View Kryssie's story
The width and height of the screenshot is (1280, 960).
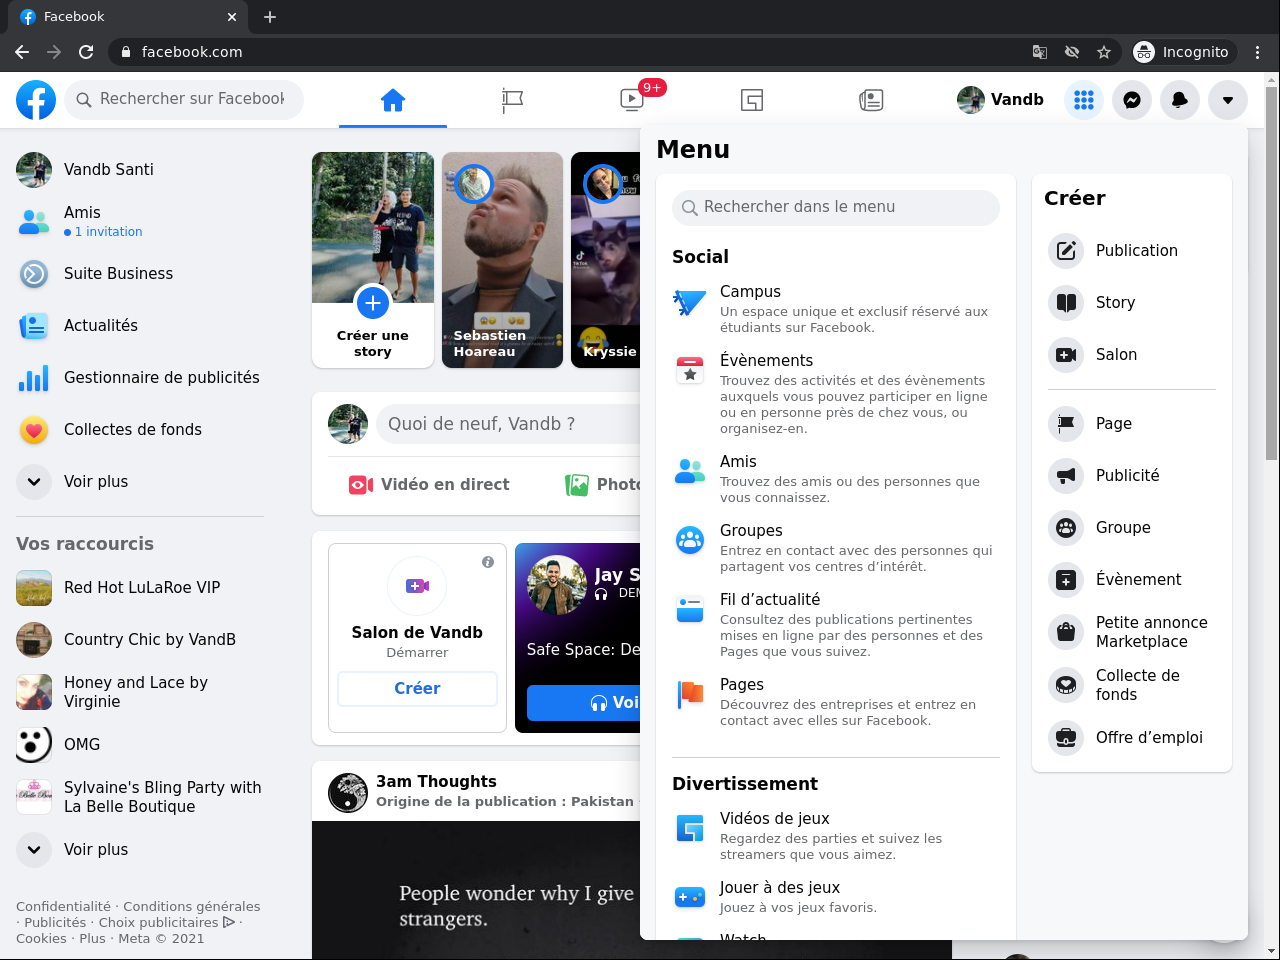pyautogui.click(x=606, y=260)
